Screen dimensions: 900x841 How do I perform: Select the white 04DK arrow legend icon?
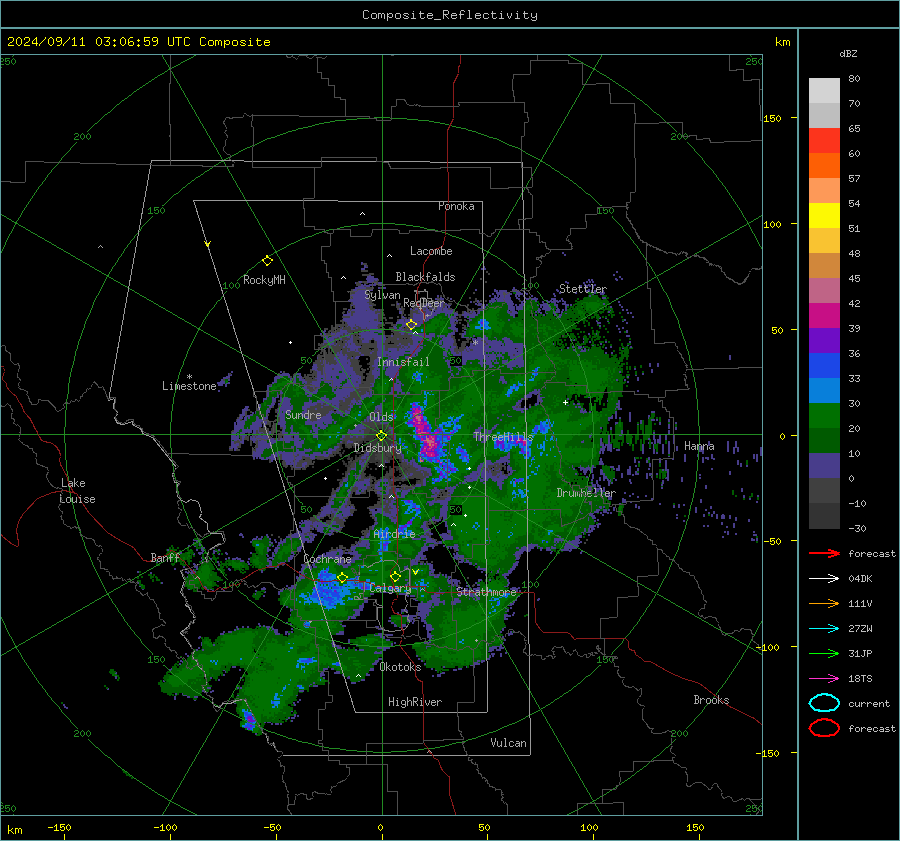[x=824, y=579]
